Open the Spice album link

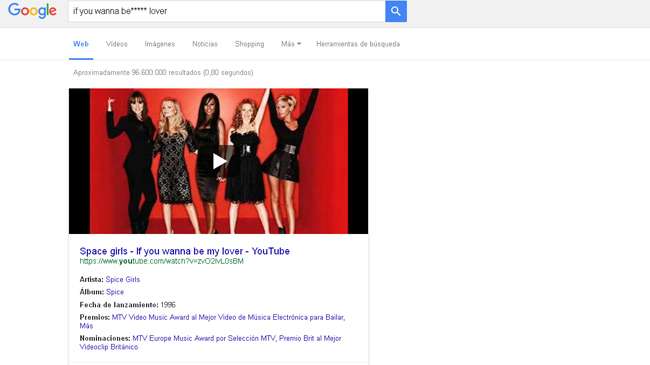pyautogui.click(x=115, y=292)
